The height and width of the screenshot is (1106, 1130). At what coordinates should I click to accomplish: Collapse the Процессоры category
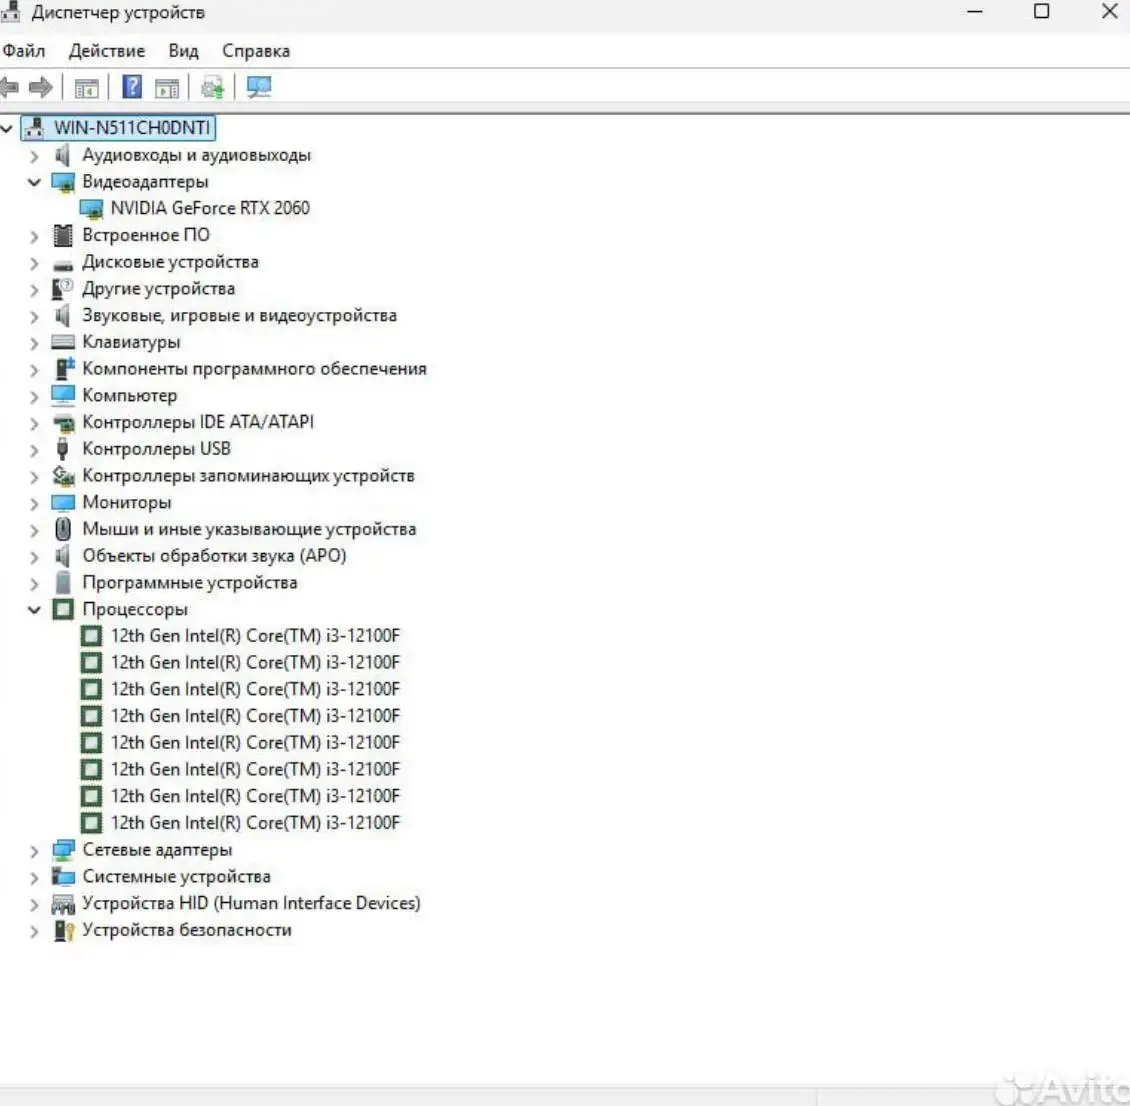tap(35, 609)
